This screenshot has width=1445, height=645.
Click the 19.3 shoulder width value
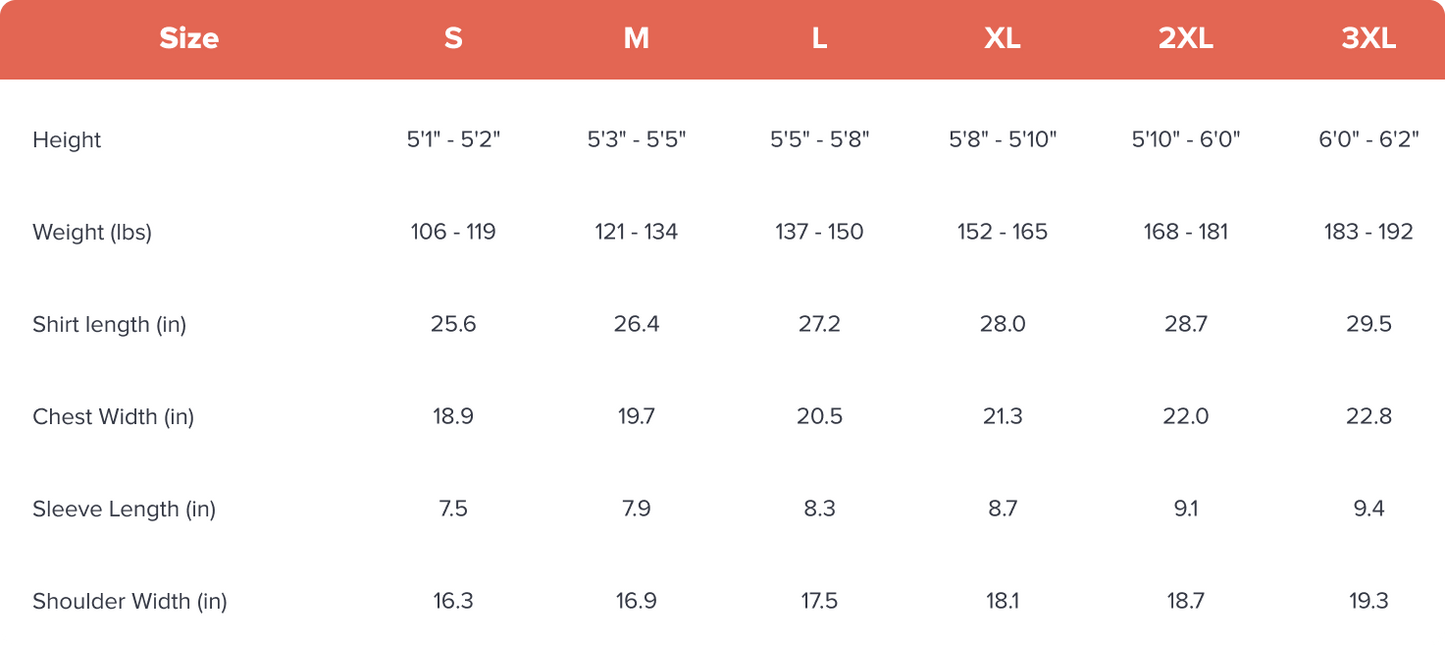pyautogui.click(x=1368, y=601)
